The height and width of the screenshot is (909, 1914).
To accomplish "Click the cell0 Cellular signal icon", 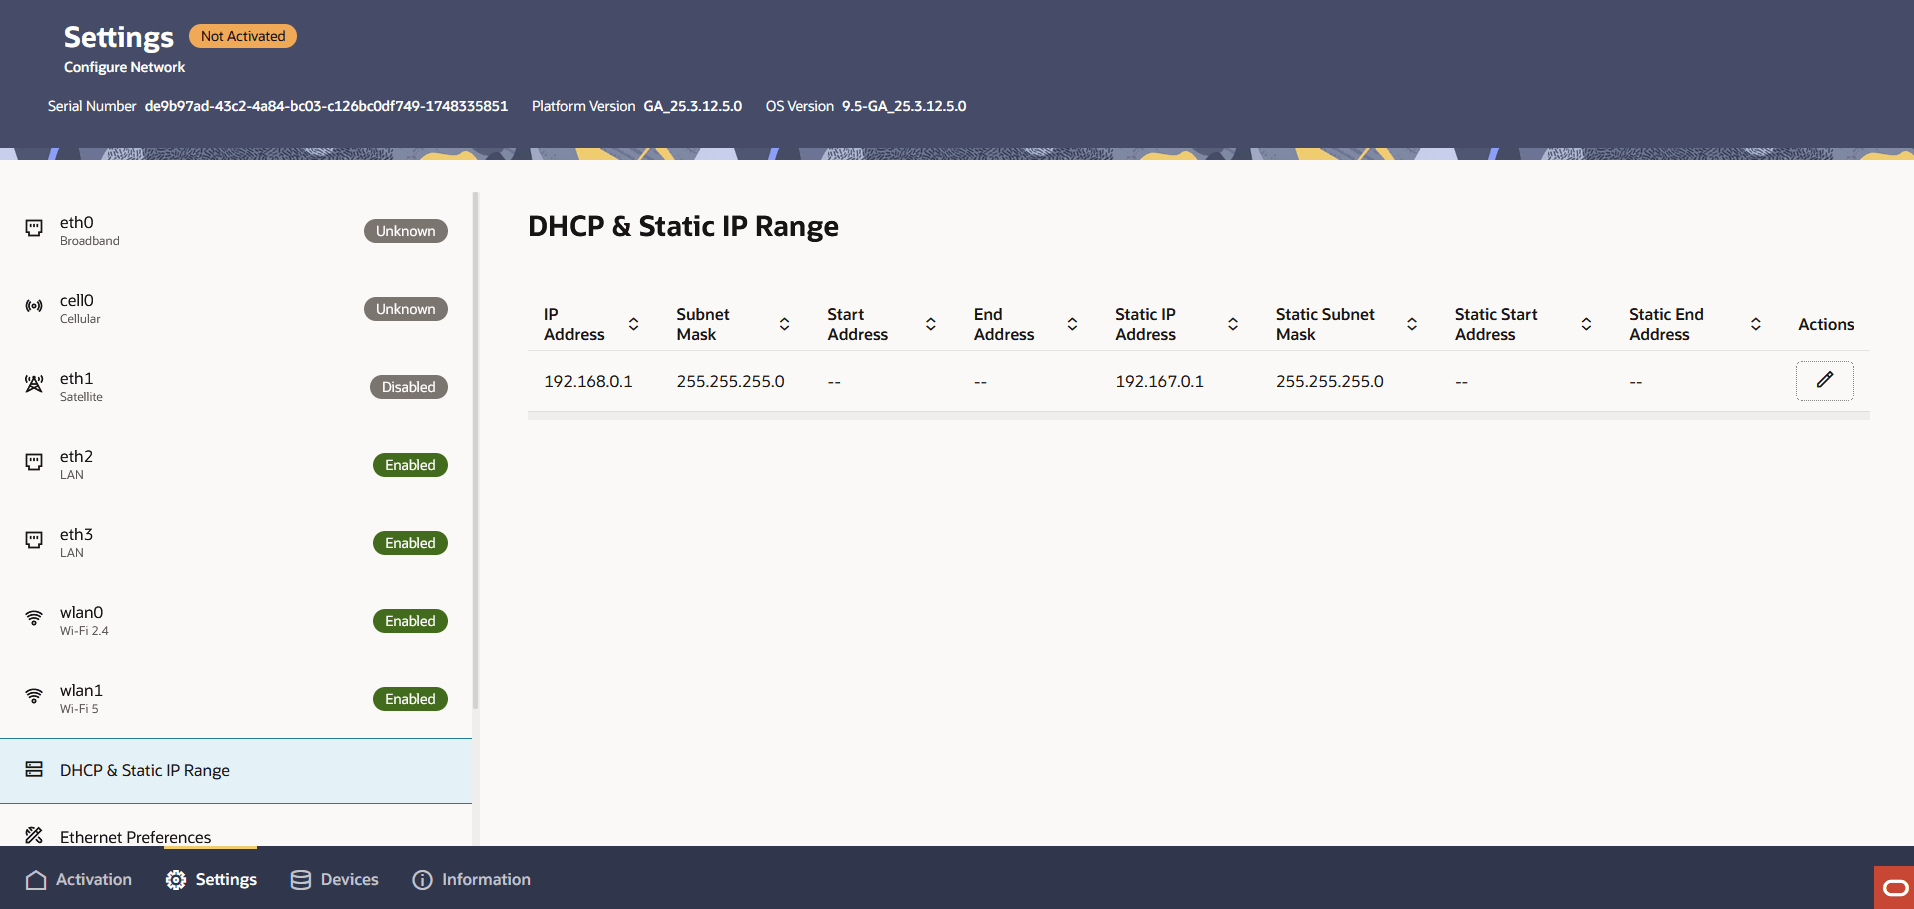I will [x=33, y=307].
